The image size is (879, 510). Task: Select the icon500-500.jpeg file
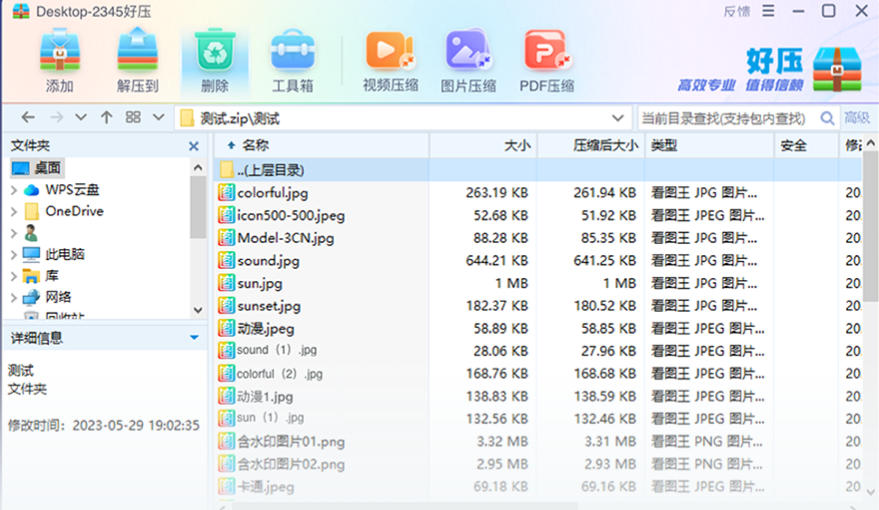point(291,215)
